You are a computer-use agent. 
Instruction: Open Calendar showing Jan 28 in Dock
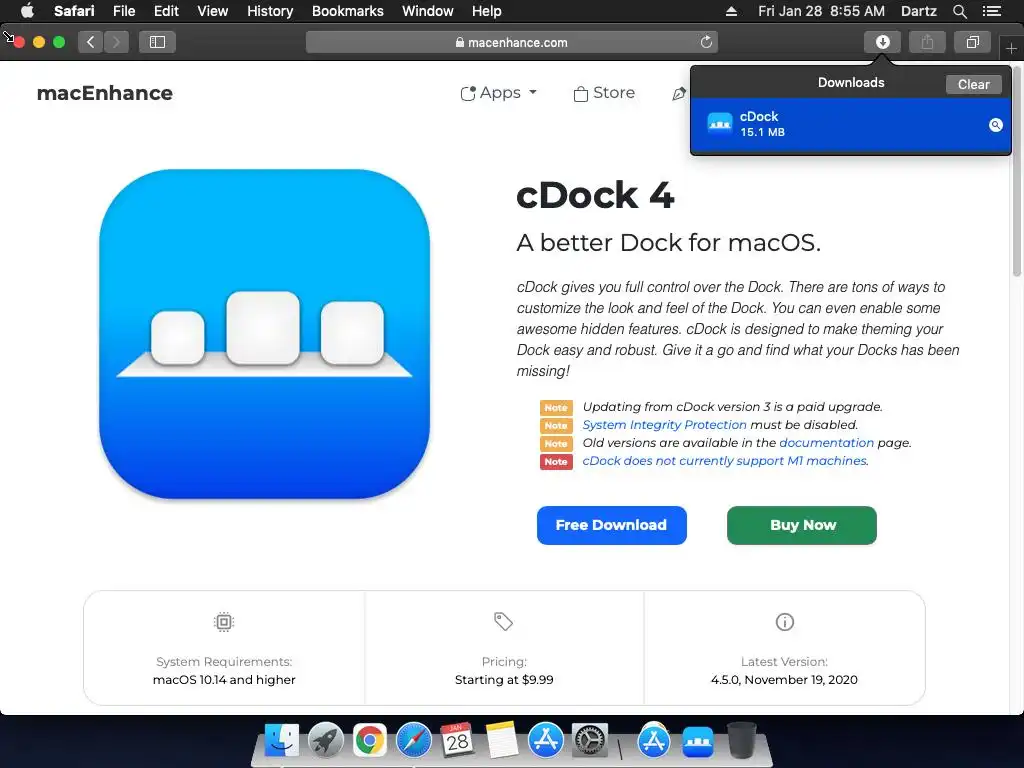tap(457, 741)
